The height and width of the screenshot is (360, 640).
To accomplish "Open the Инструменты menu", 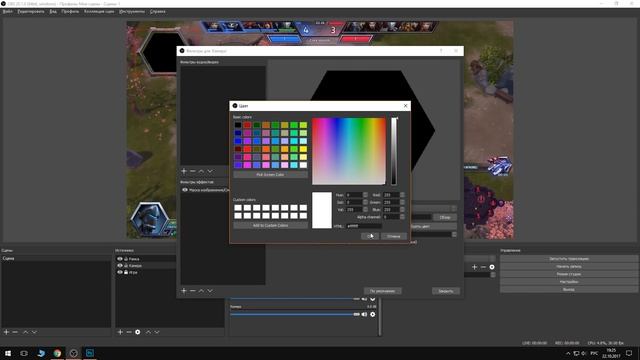I will pyautogui.click(x=132, y=11).
